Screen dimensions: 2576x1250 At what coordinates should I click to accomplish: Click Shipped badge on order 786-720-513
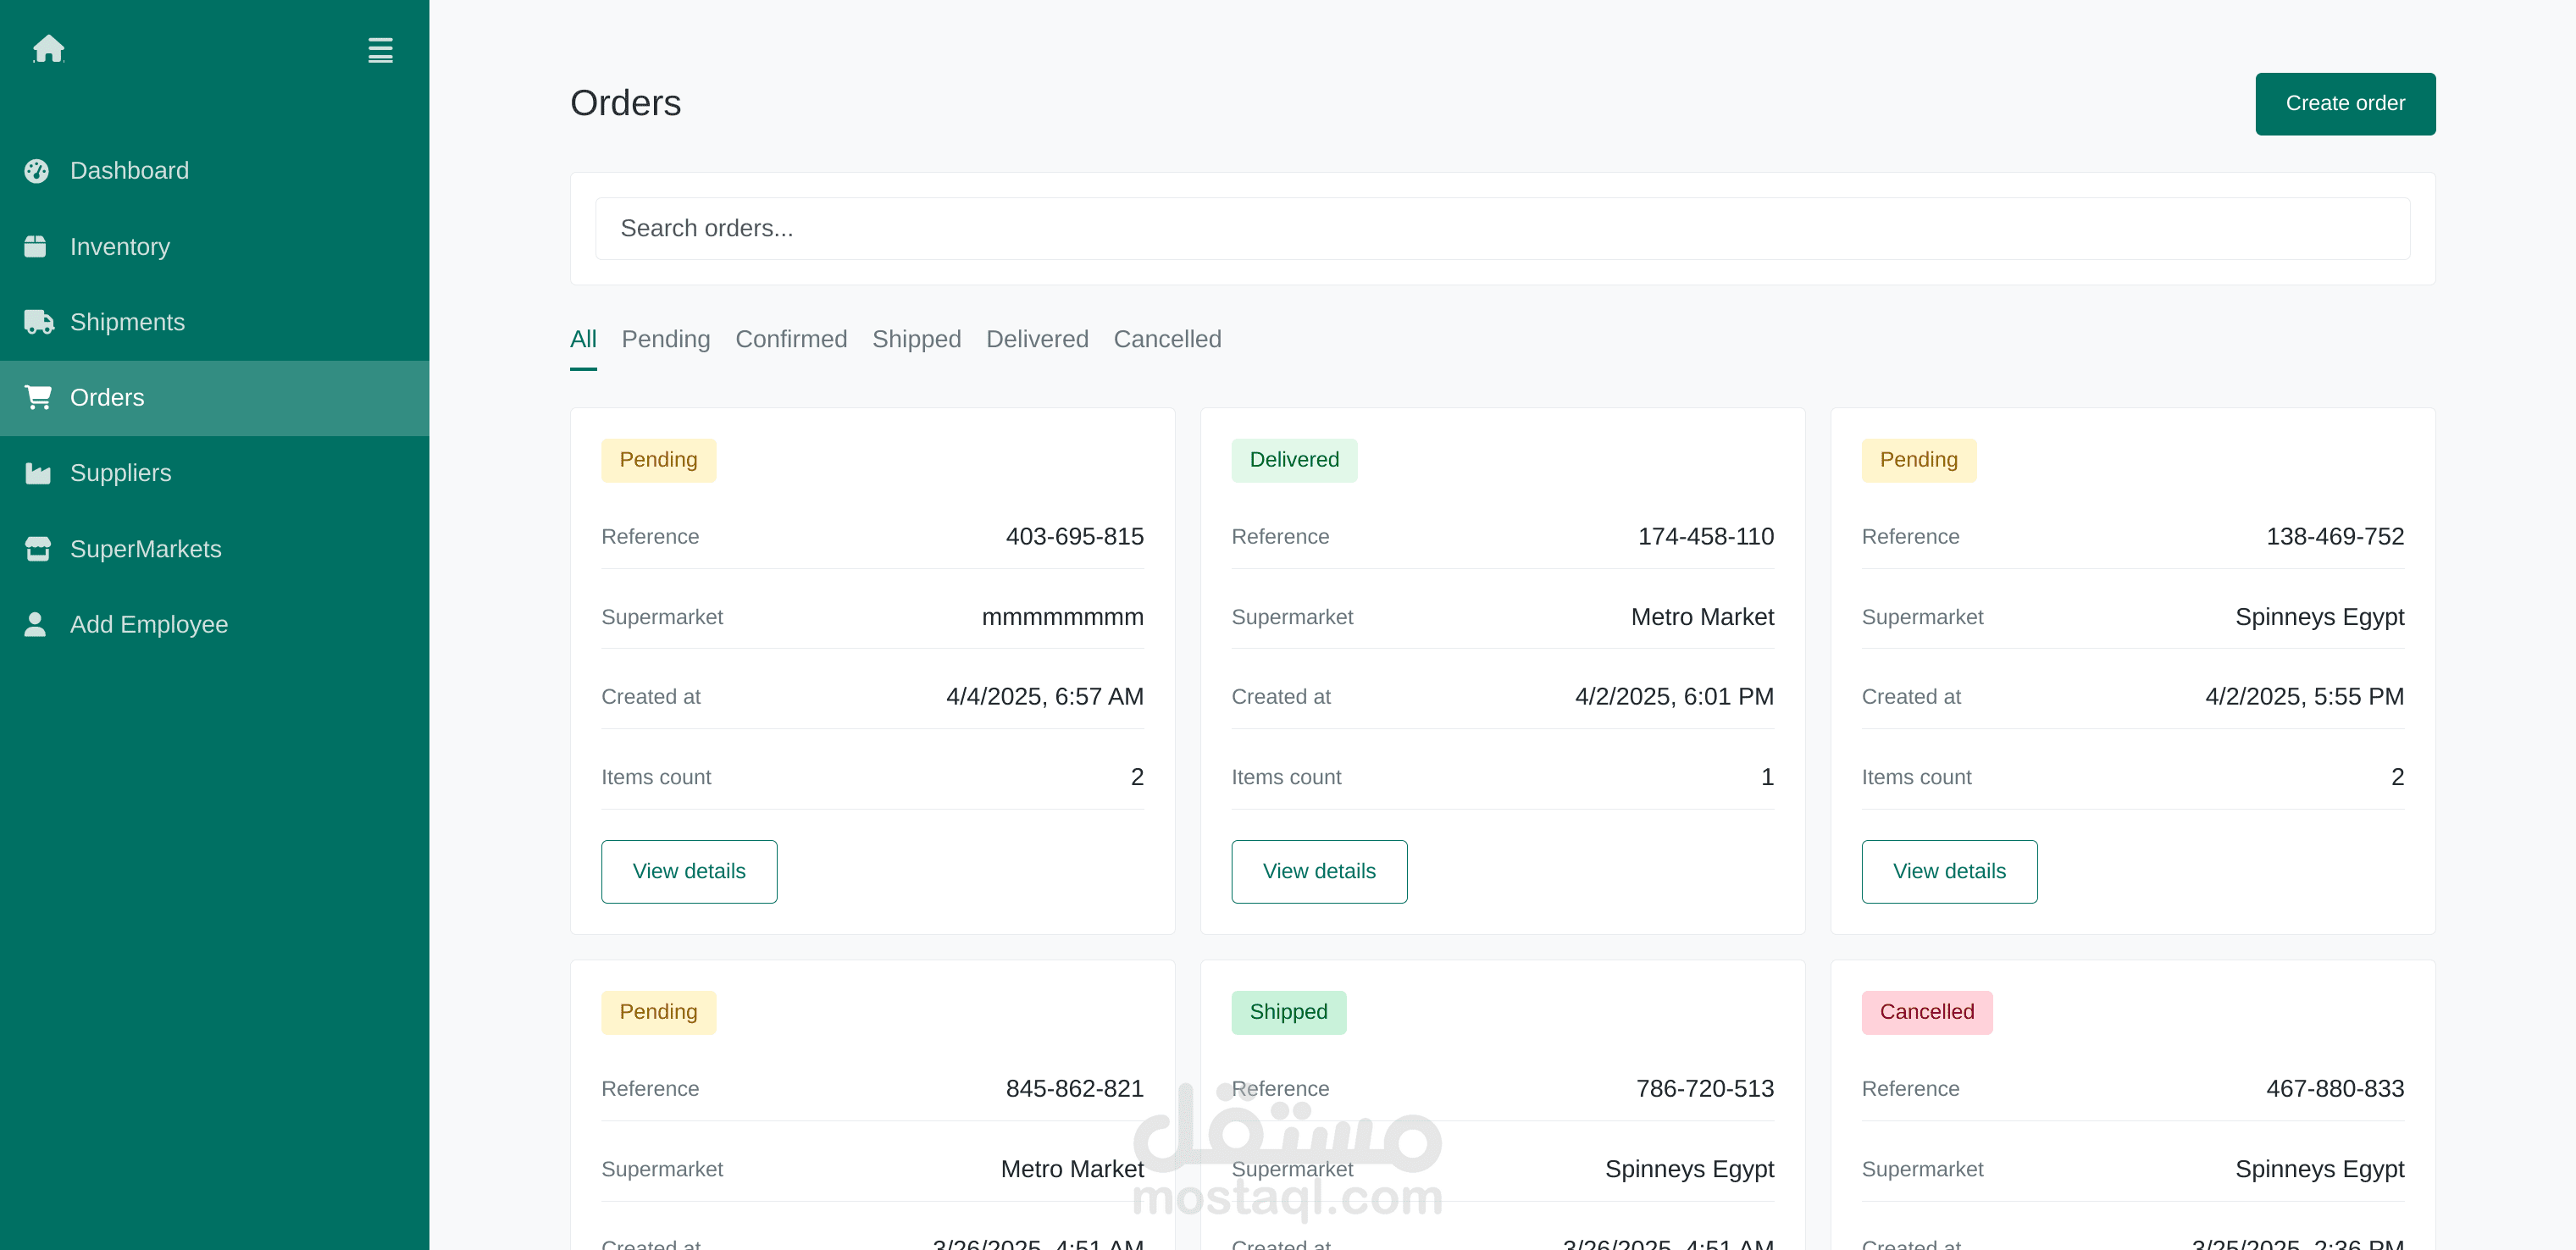point(1288,1012)
